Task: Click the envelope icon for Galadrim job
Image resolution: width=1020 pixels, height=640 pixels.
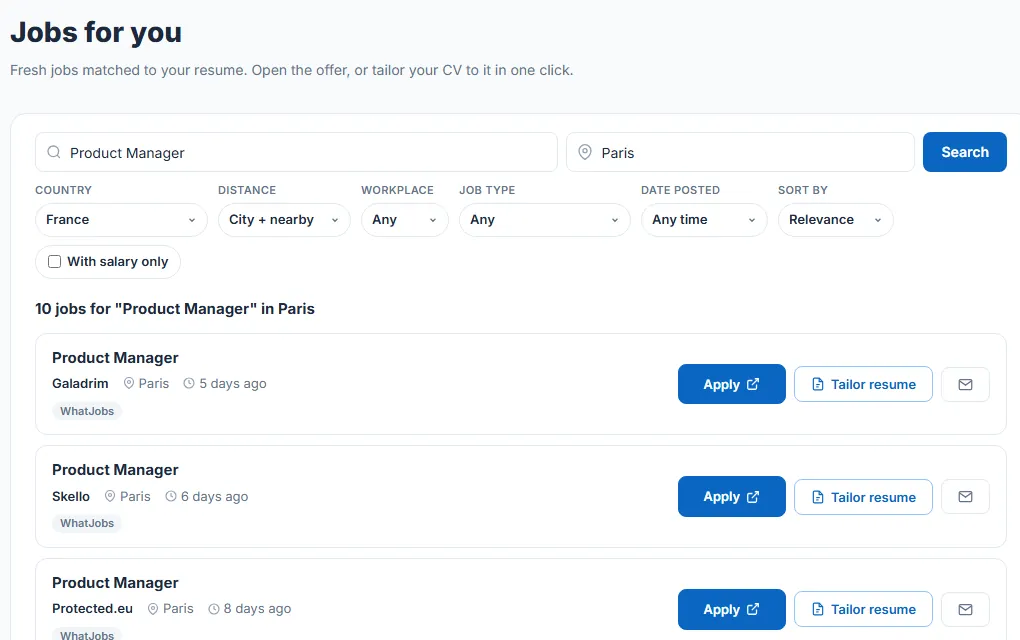Action: coord(965,384)
